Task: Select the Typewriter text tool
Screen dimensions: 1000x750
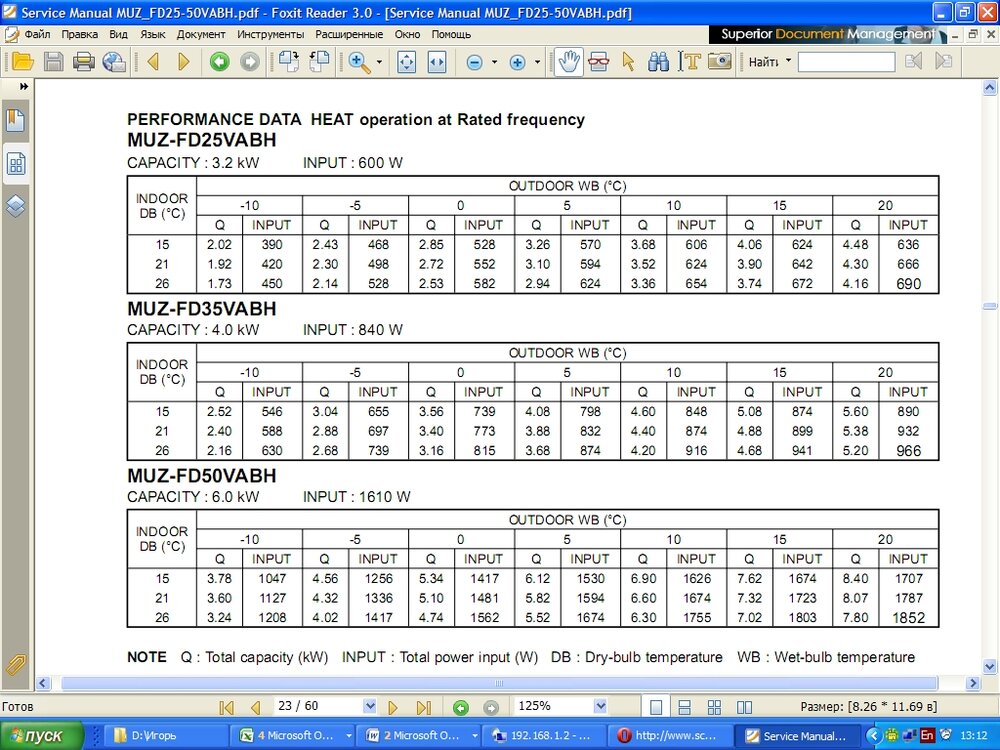Action: pos(689,62)
